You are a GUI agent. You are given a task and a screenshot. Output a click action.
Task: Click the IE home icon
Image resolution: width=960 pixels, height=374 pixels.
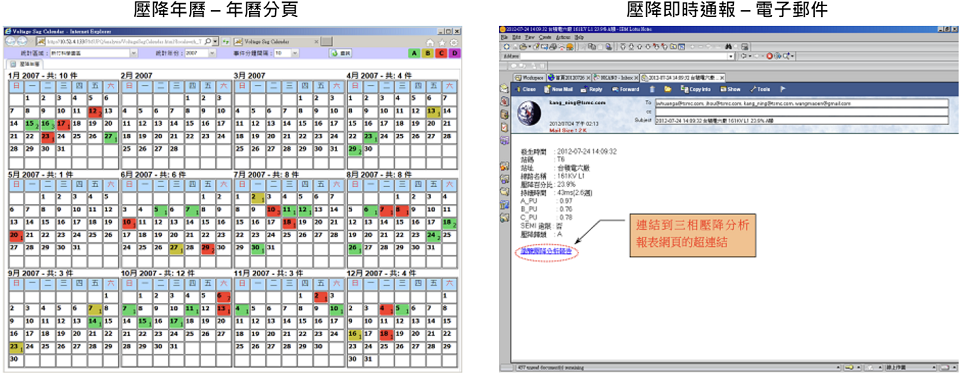(430, 43)
